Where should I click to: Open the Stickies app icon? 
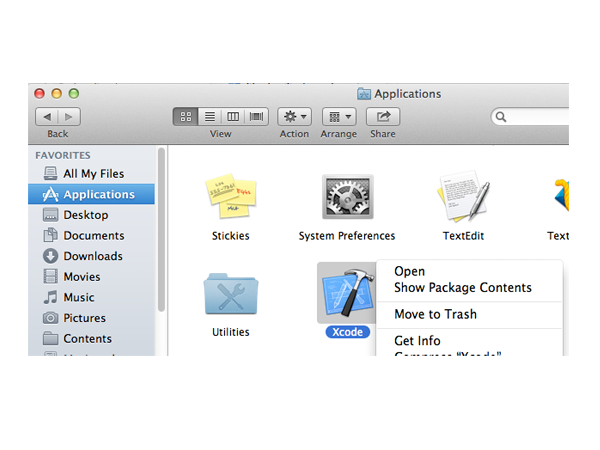[x=231, y=198]
